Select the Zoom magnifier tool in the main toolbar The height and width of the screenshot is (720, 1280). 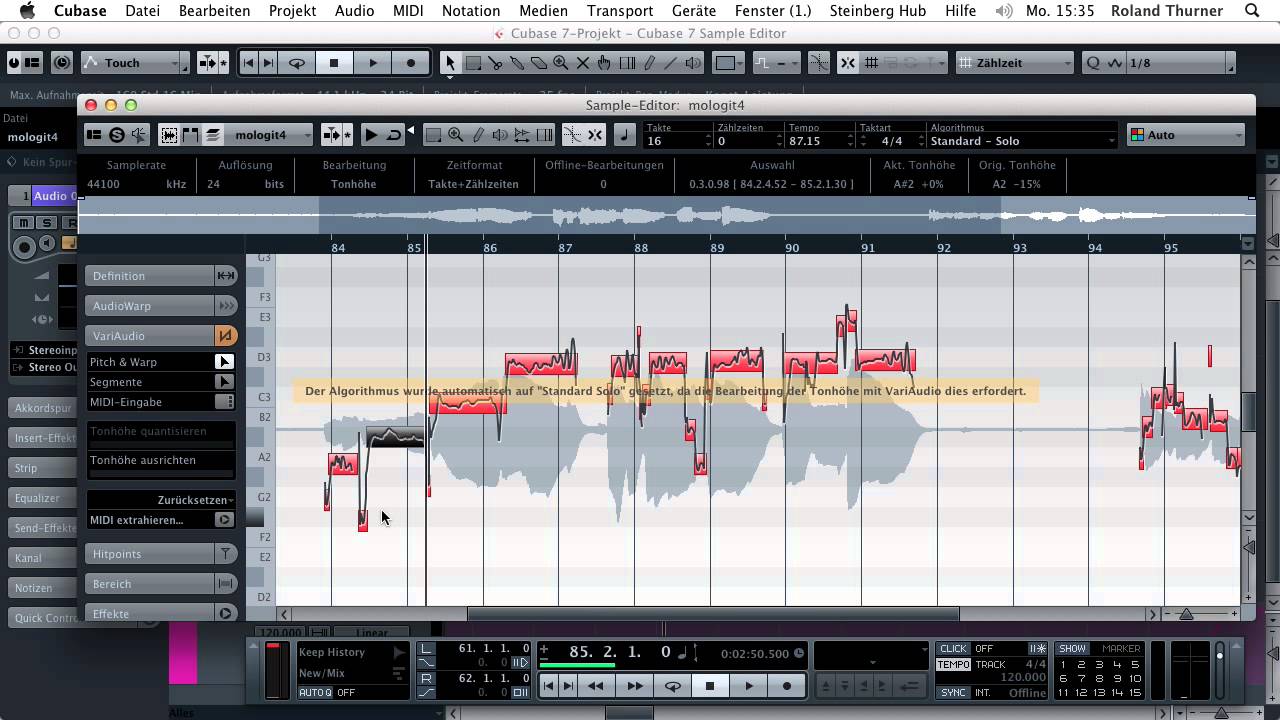click(561, 63)
